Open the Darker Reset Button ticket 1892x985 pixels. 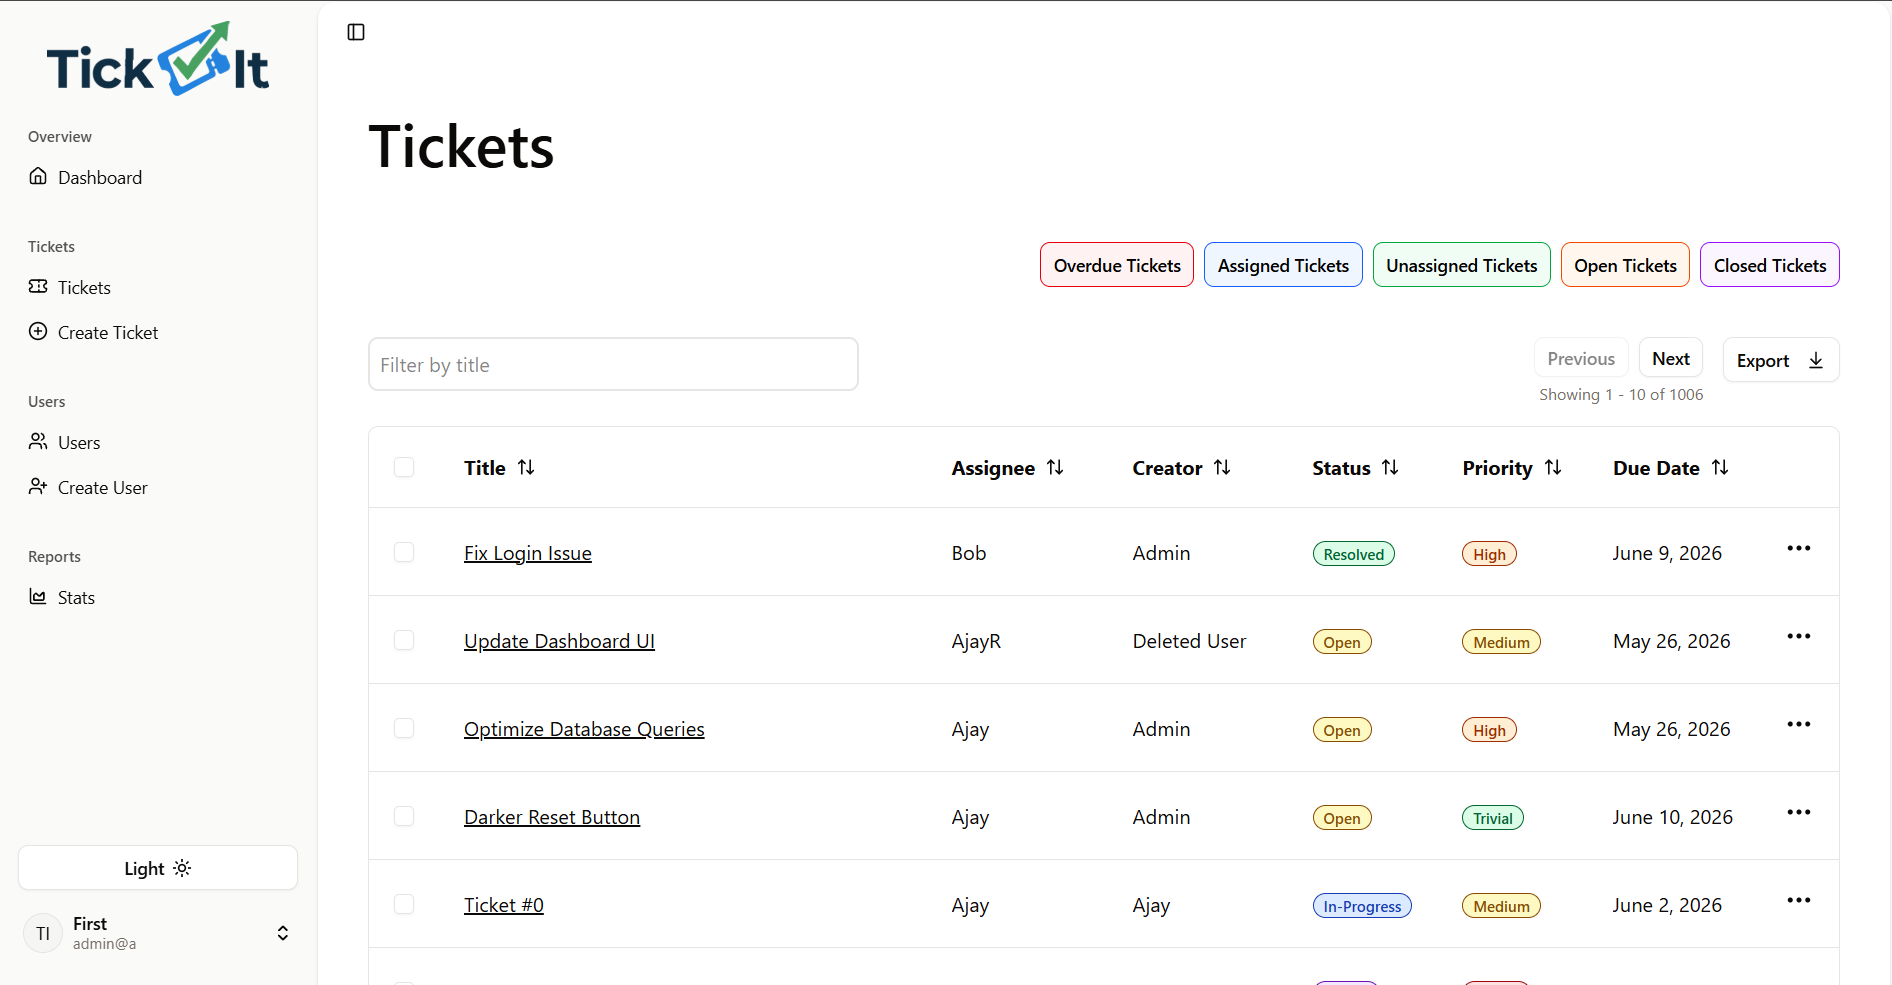552,817
